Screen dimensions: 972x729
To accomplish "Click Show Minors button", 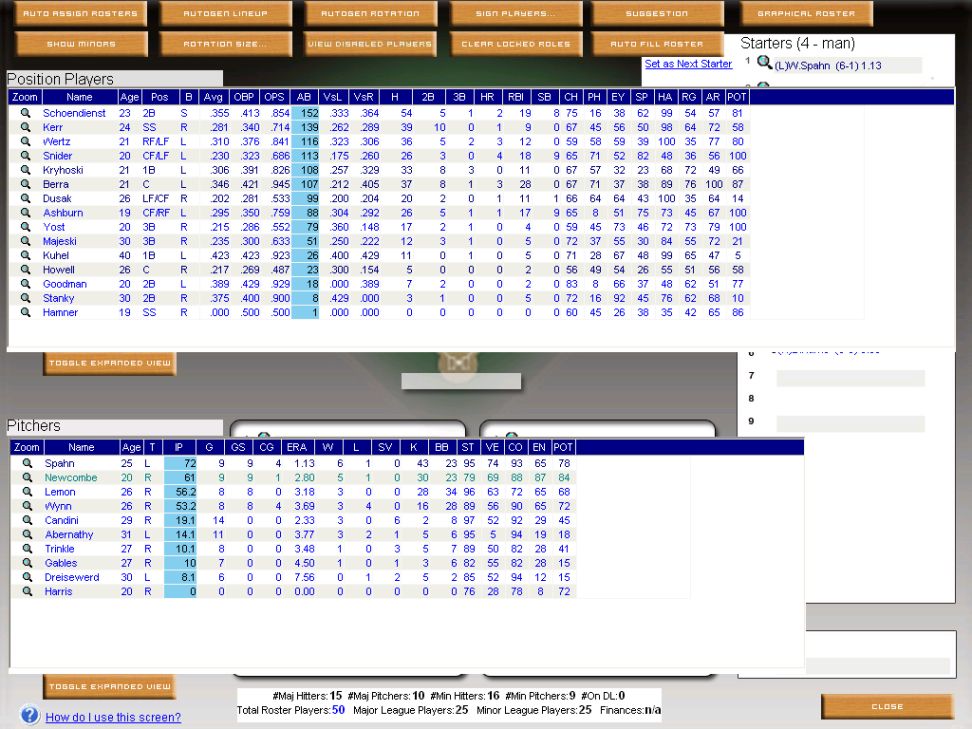I will (81, 44).
